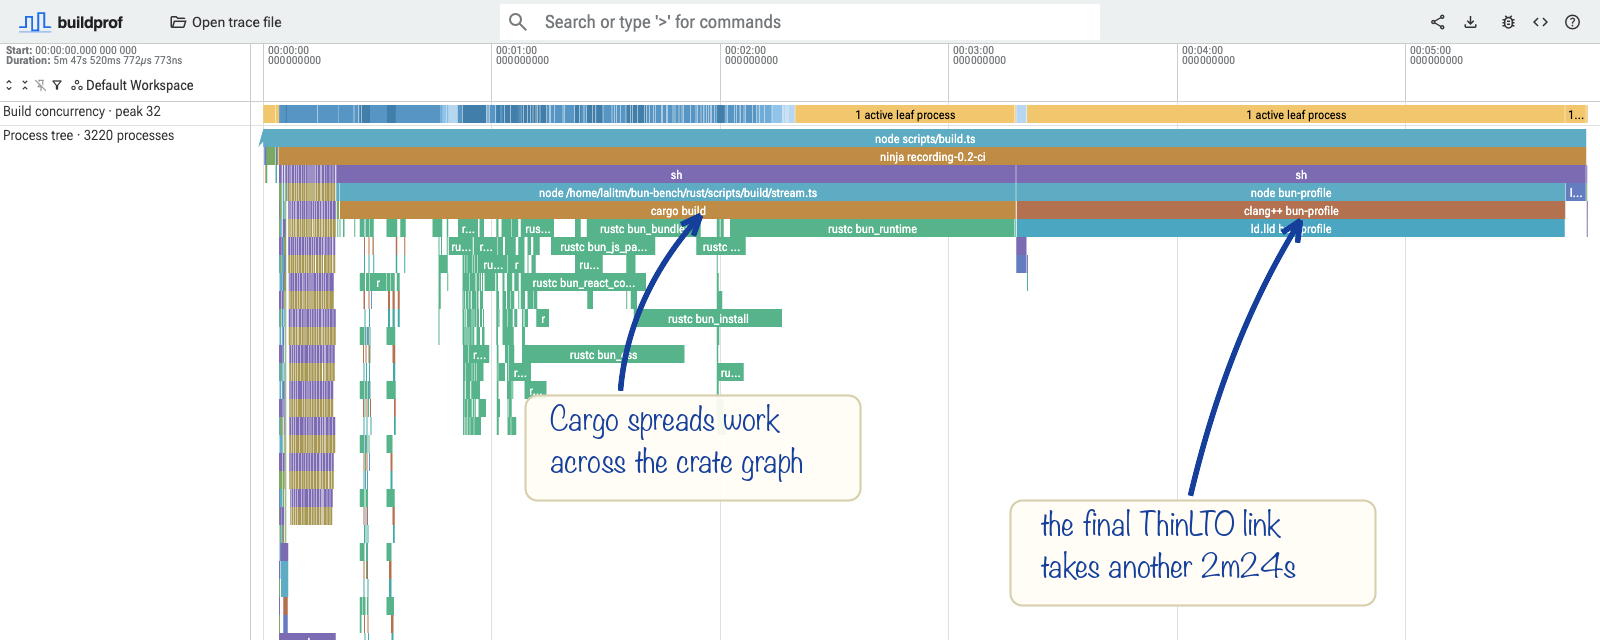Select the rustc bun_react_co... slice
The image size is (1600, 640).
[x=583, y=283]
